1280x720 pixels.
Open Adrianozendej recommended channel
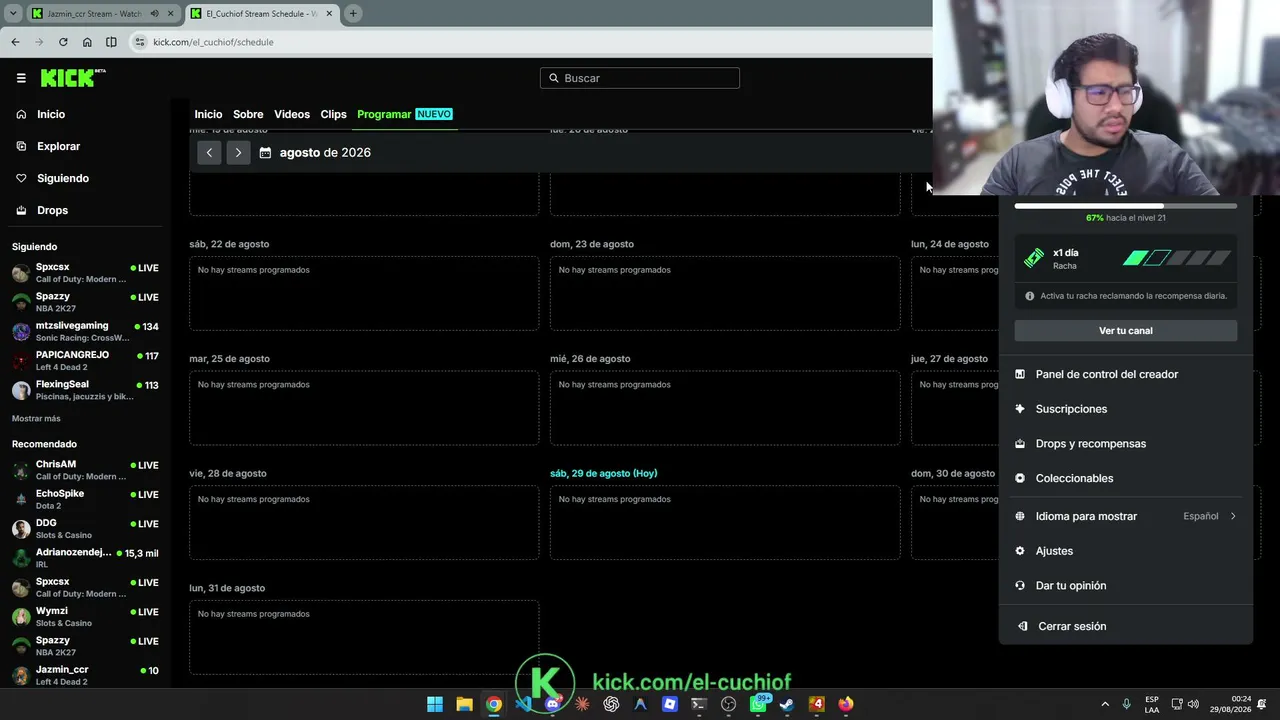click(x=86, y=558)
